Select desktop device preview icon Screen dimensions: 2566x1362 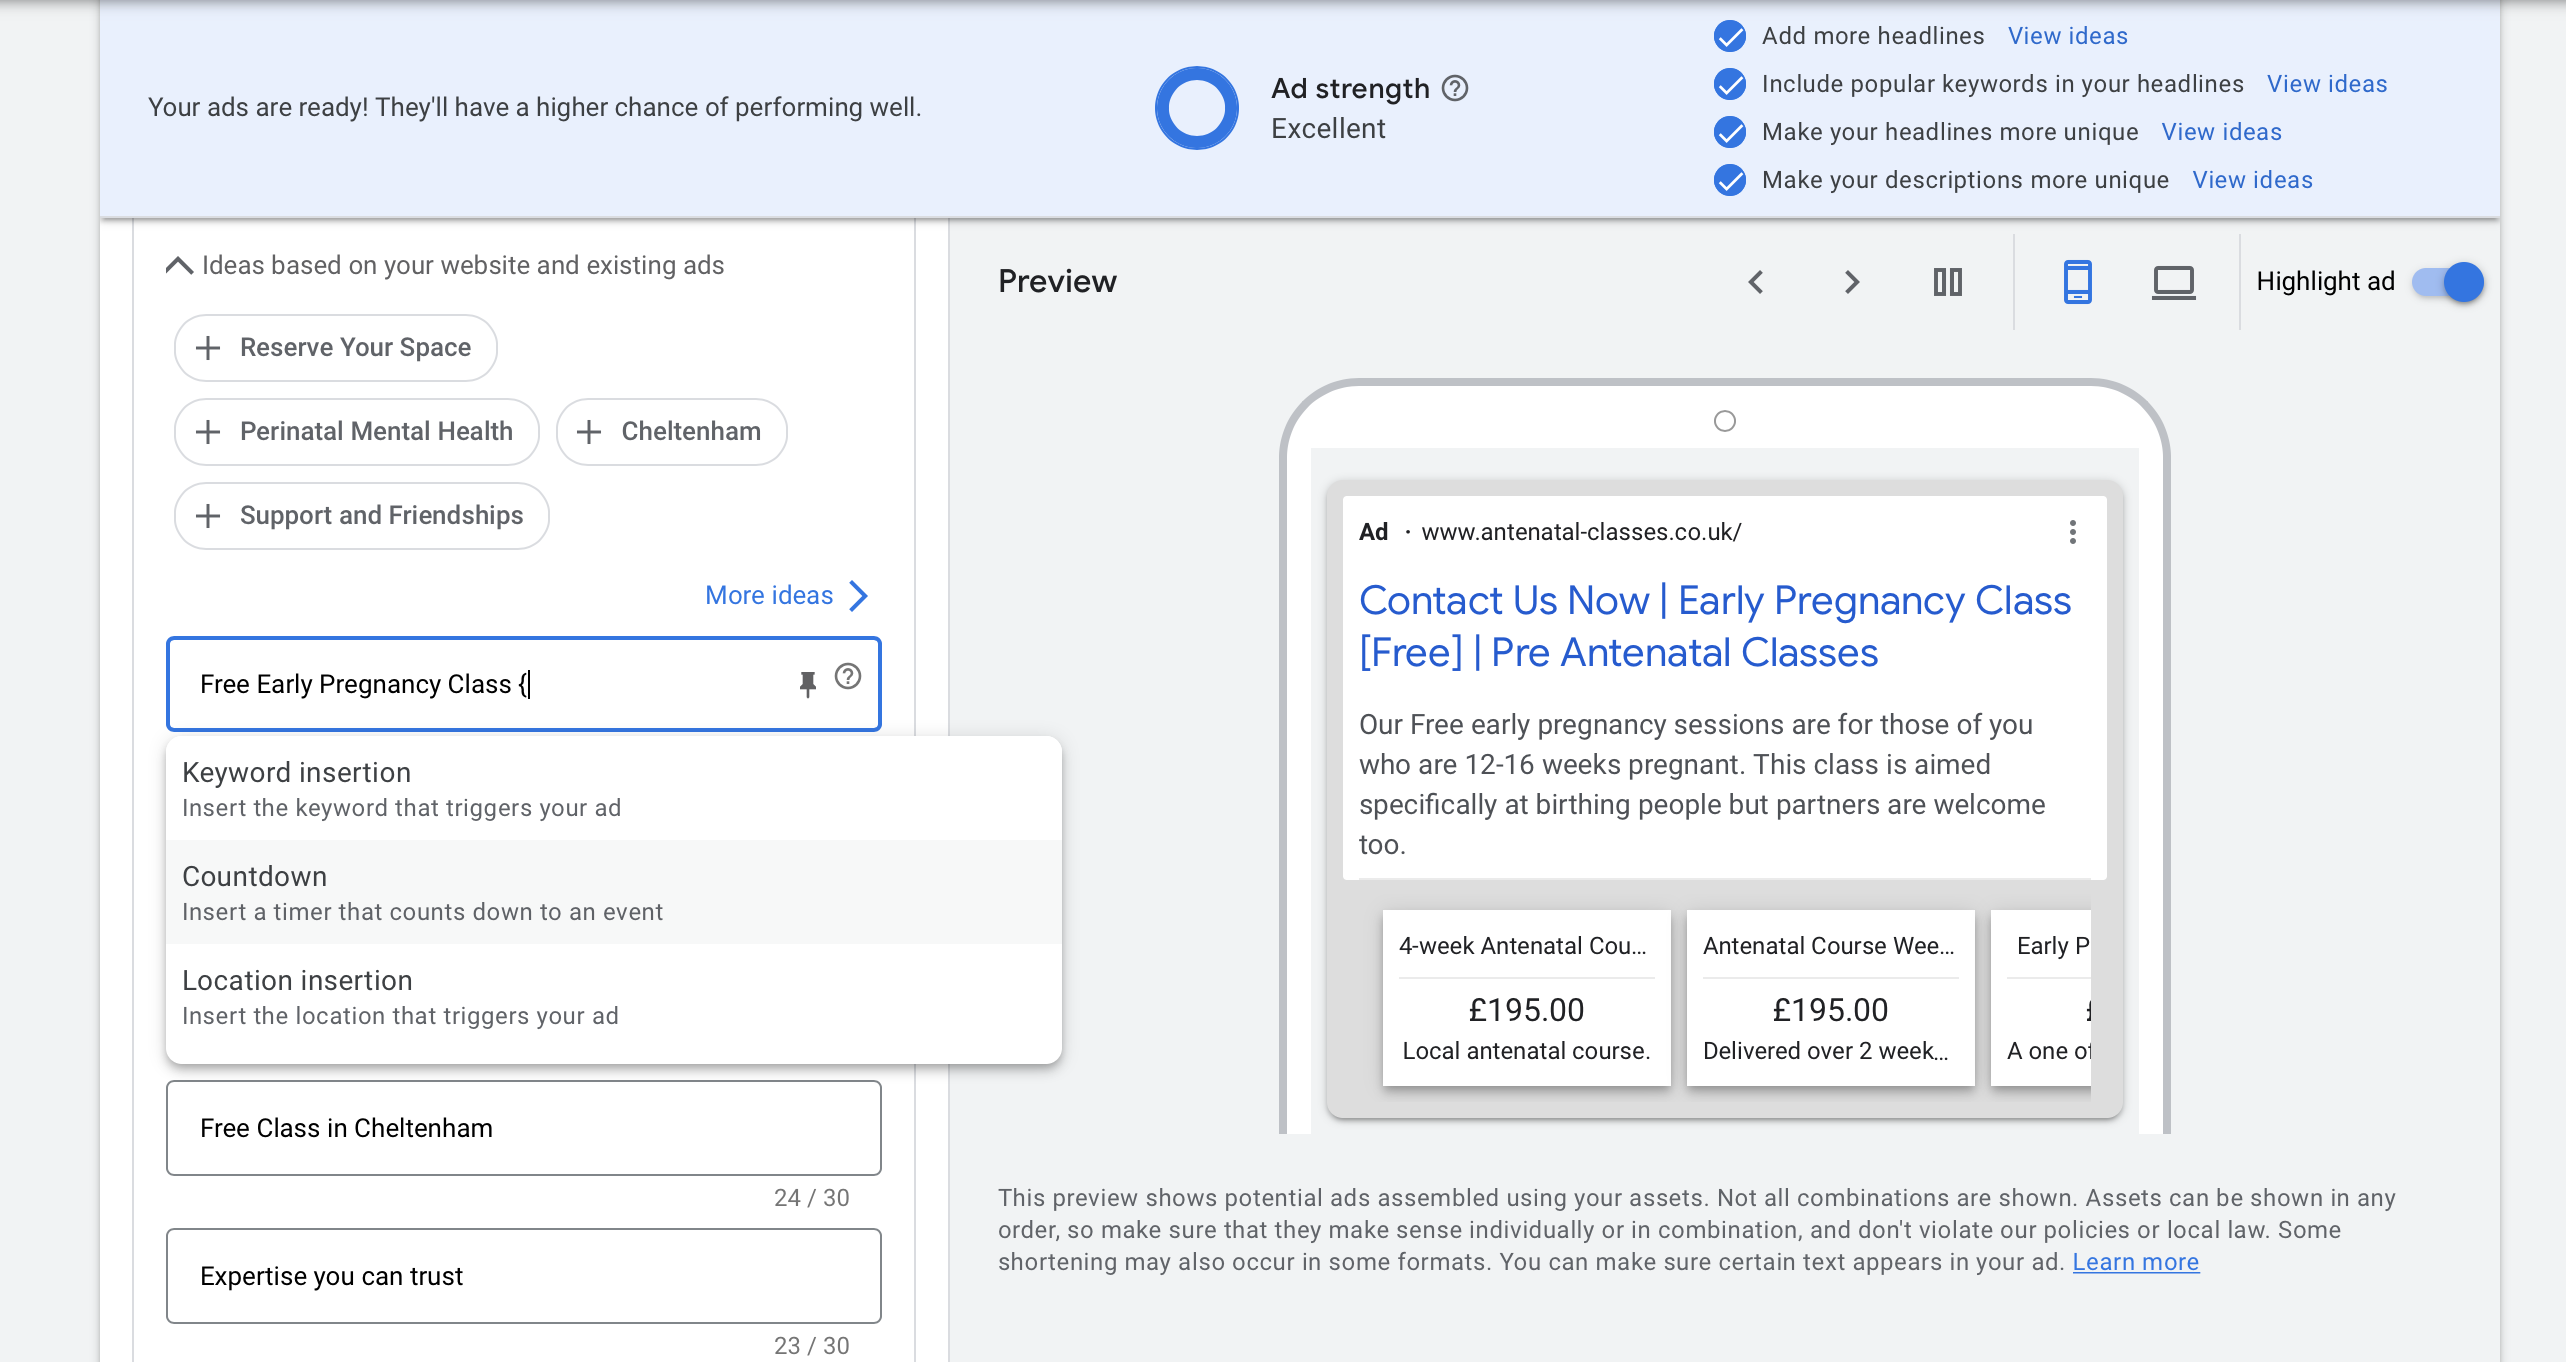[x=2173, y=282]
